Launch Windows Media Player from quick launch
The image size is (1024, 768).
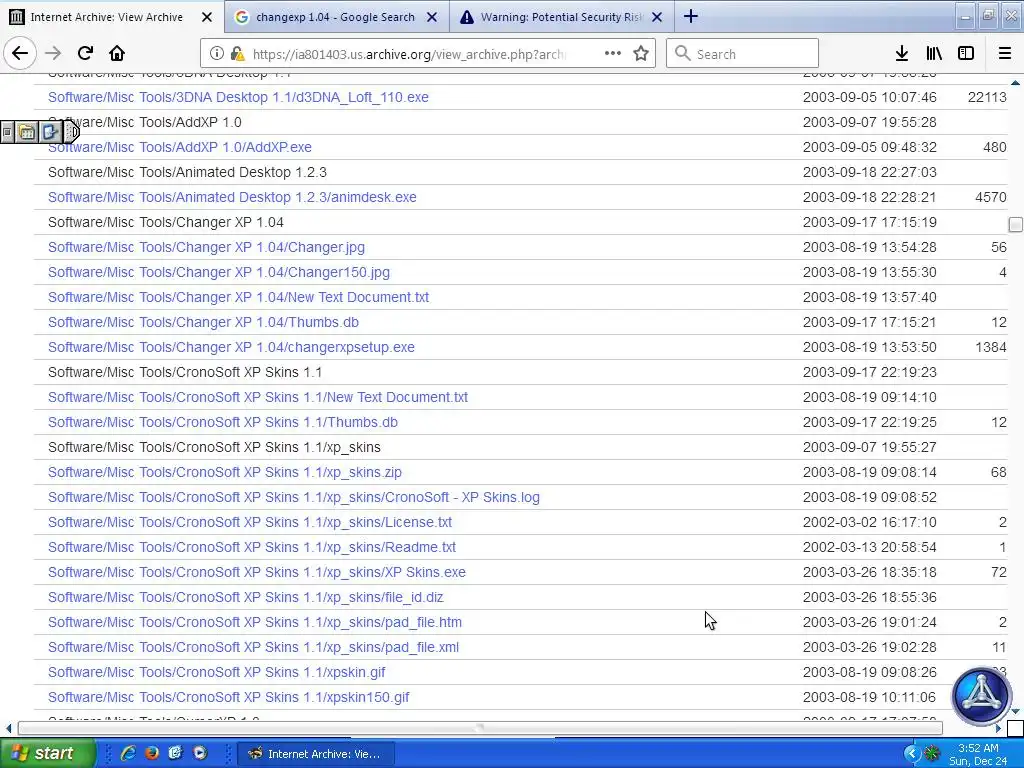tap(200, 753)
